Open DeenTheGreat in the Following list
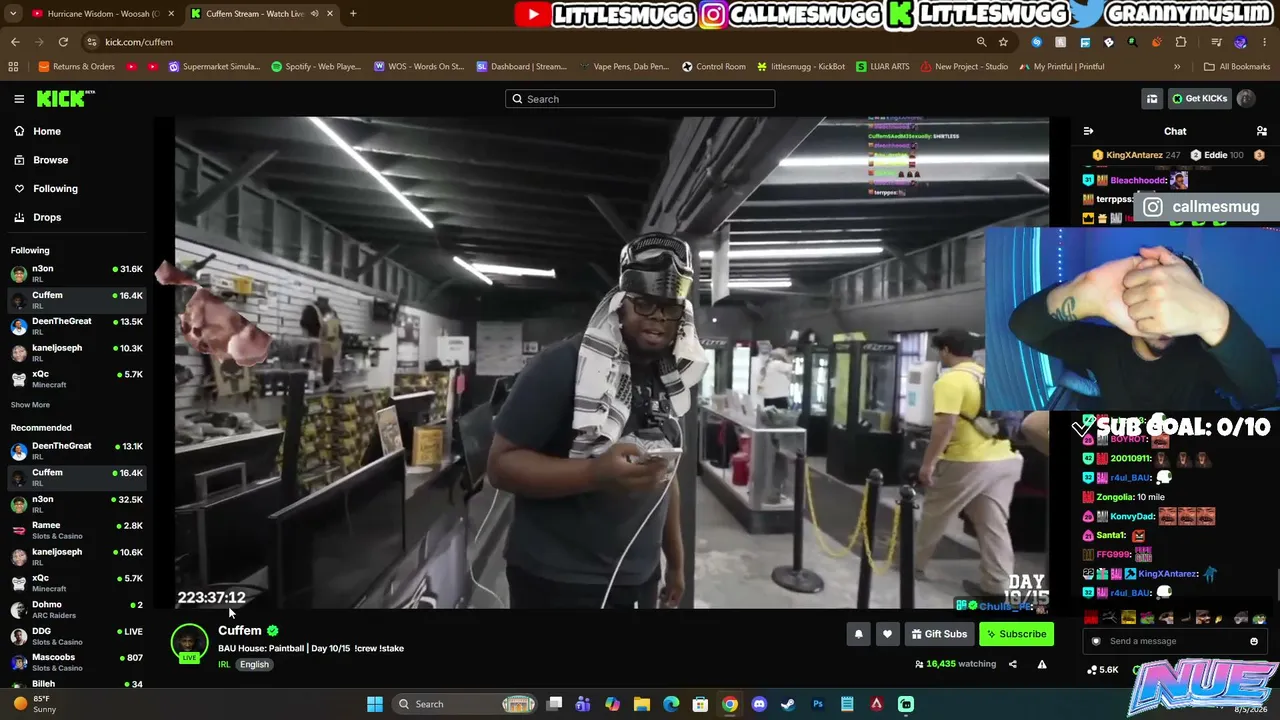Viewport: 1280px width, 720px height. tap(76, 326)
